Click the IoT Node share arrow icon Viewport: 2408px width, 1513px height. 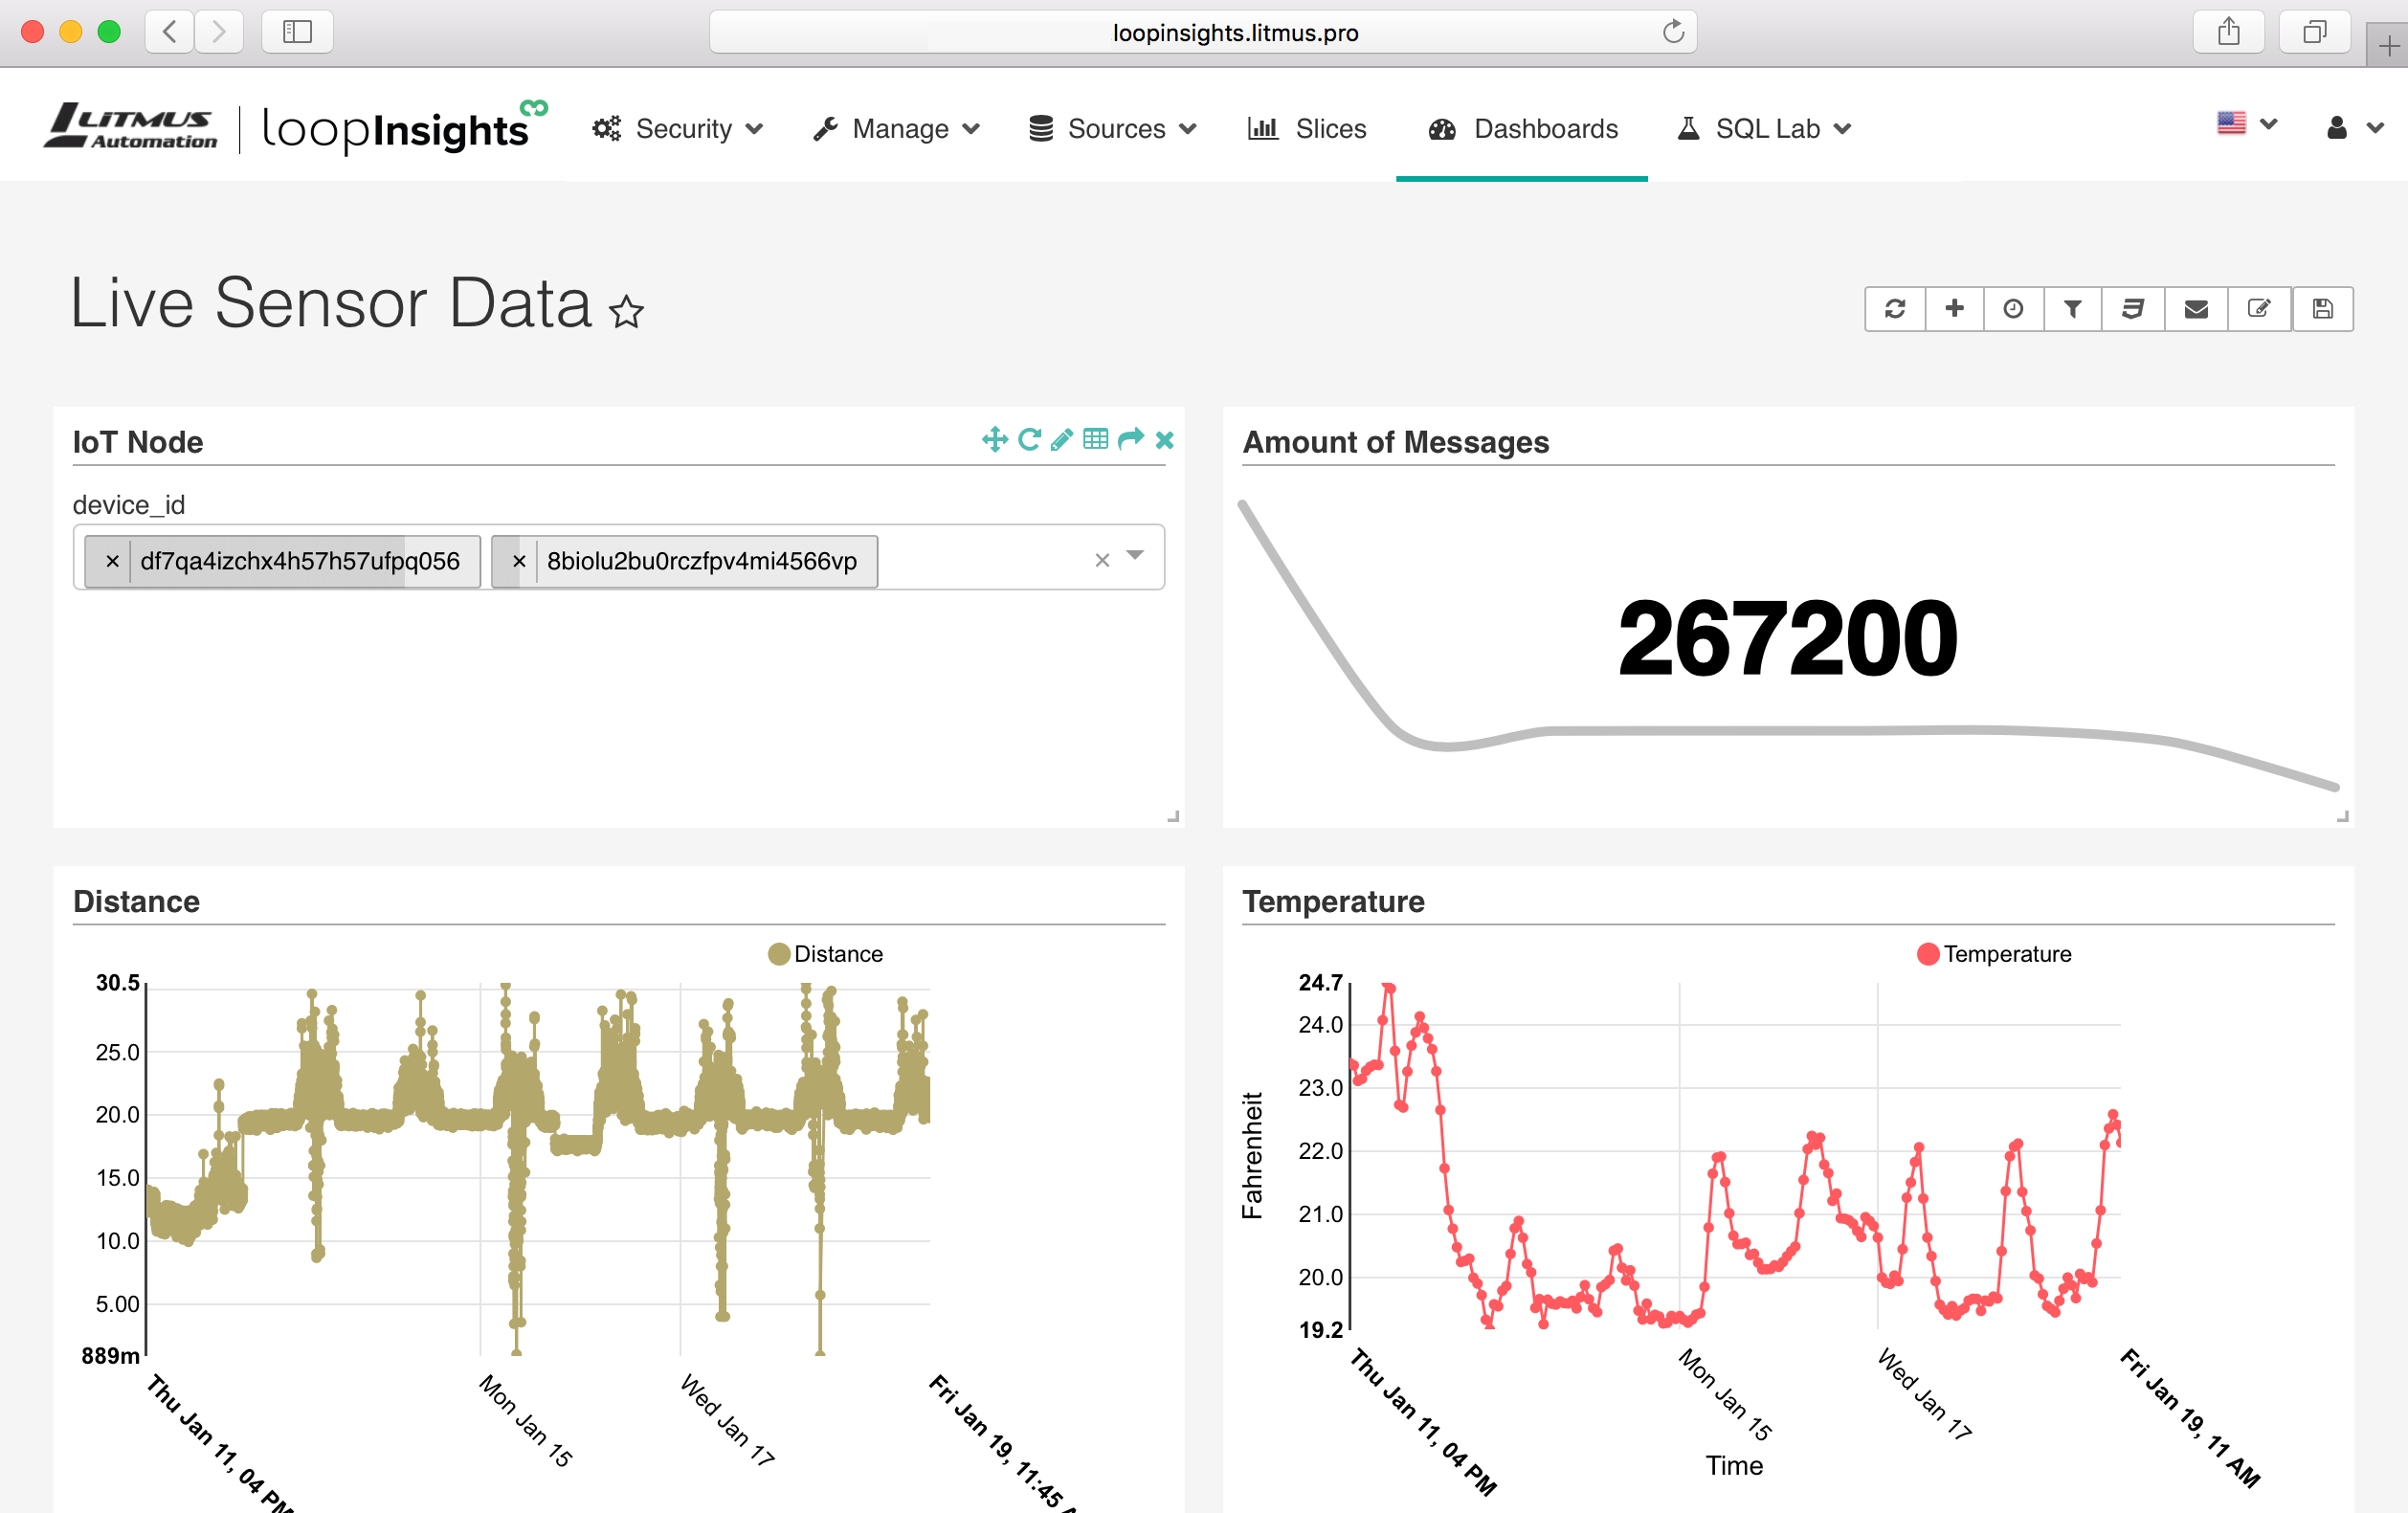(x=1130, y=440)
